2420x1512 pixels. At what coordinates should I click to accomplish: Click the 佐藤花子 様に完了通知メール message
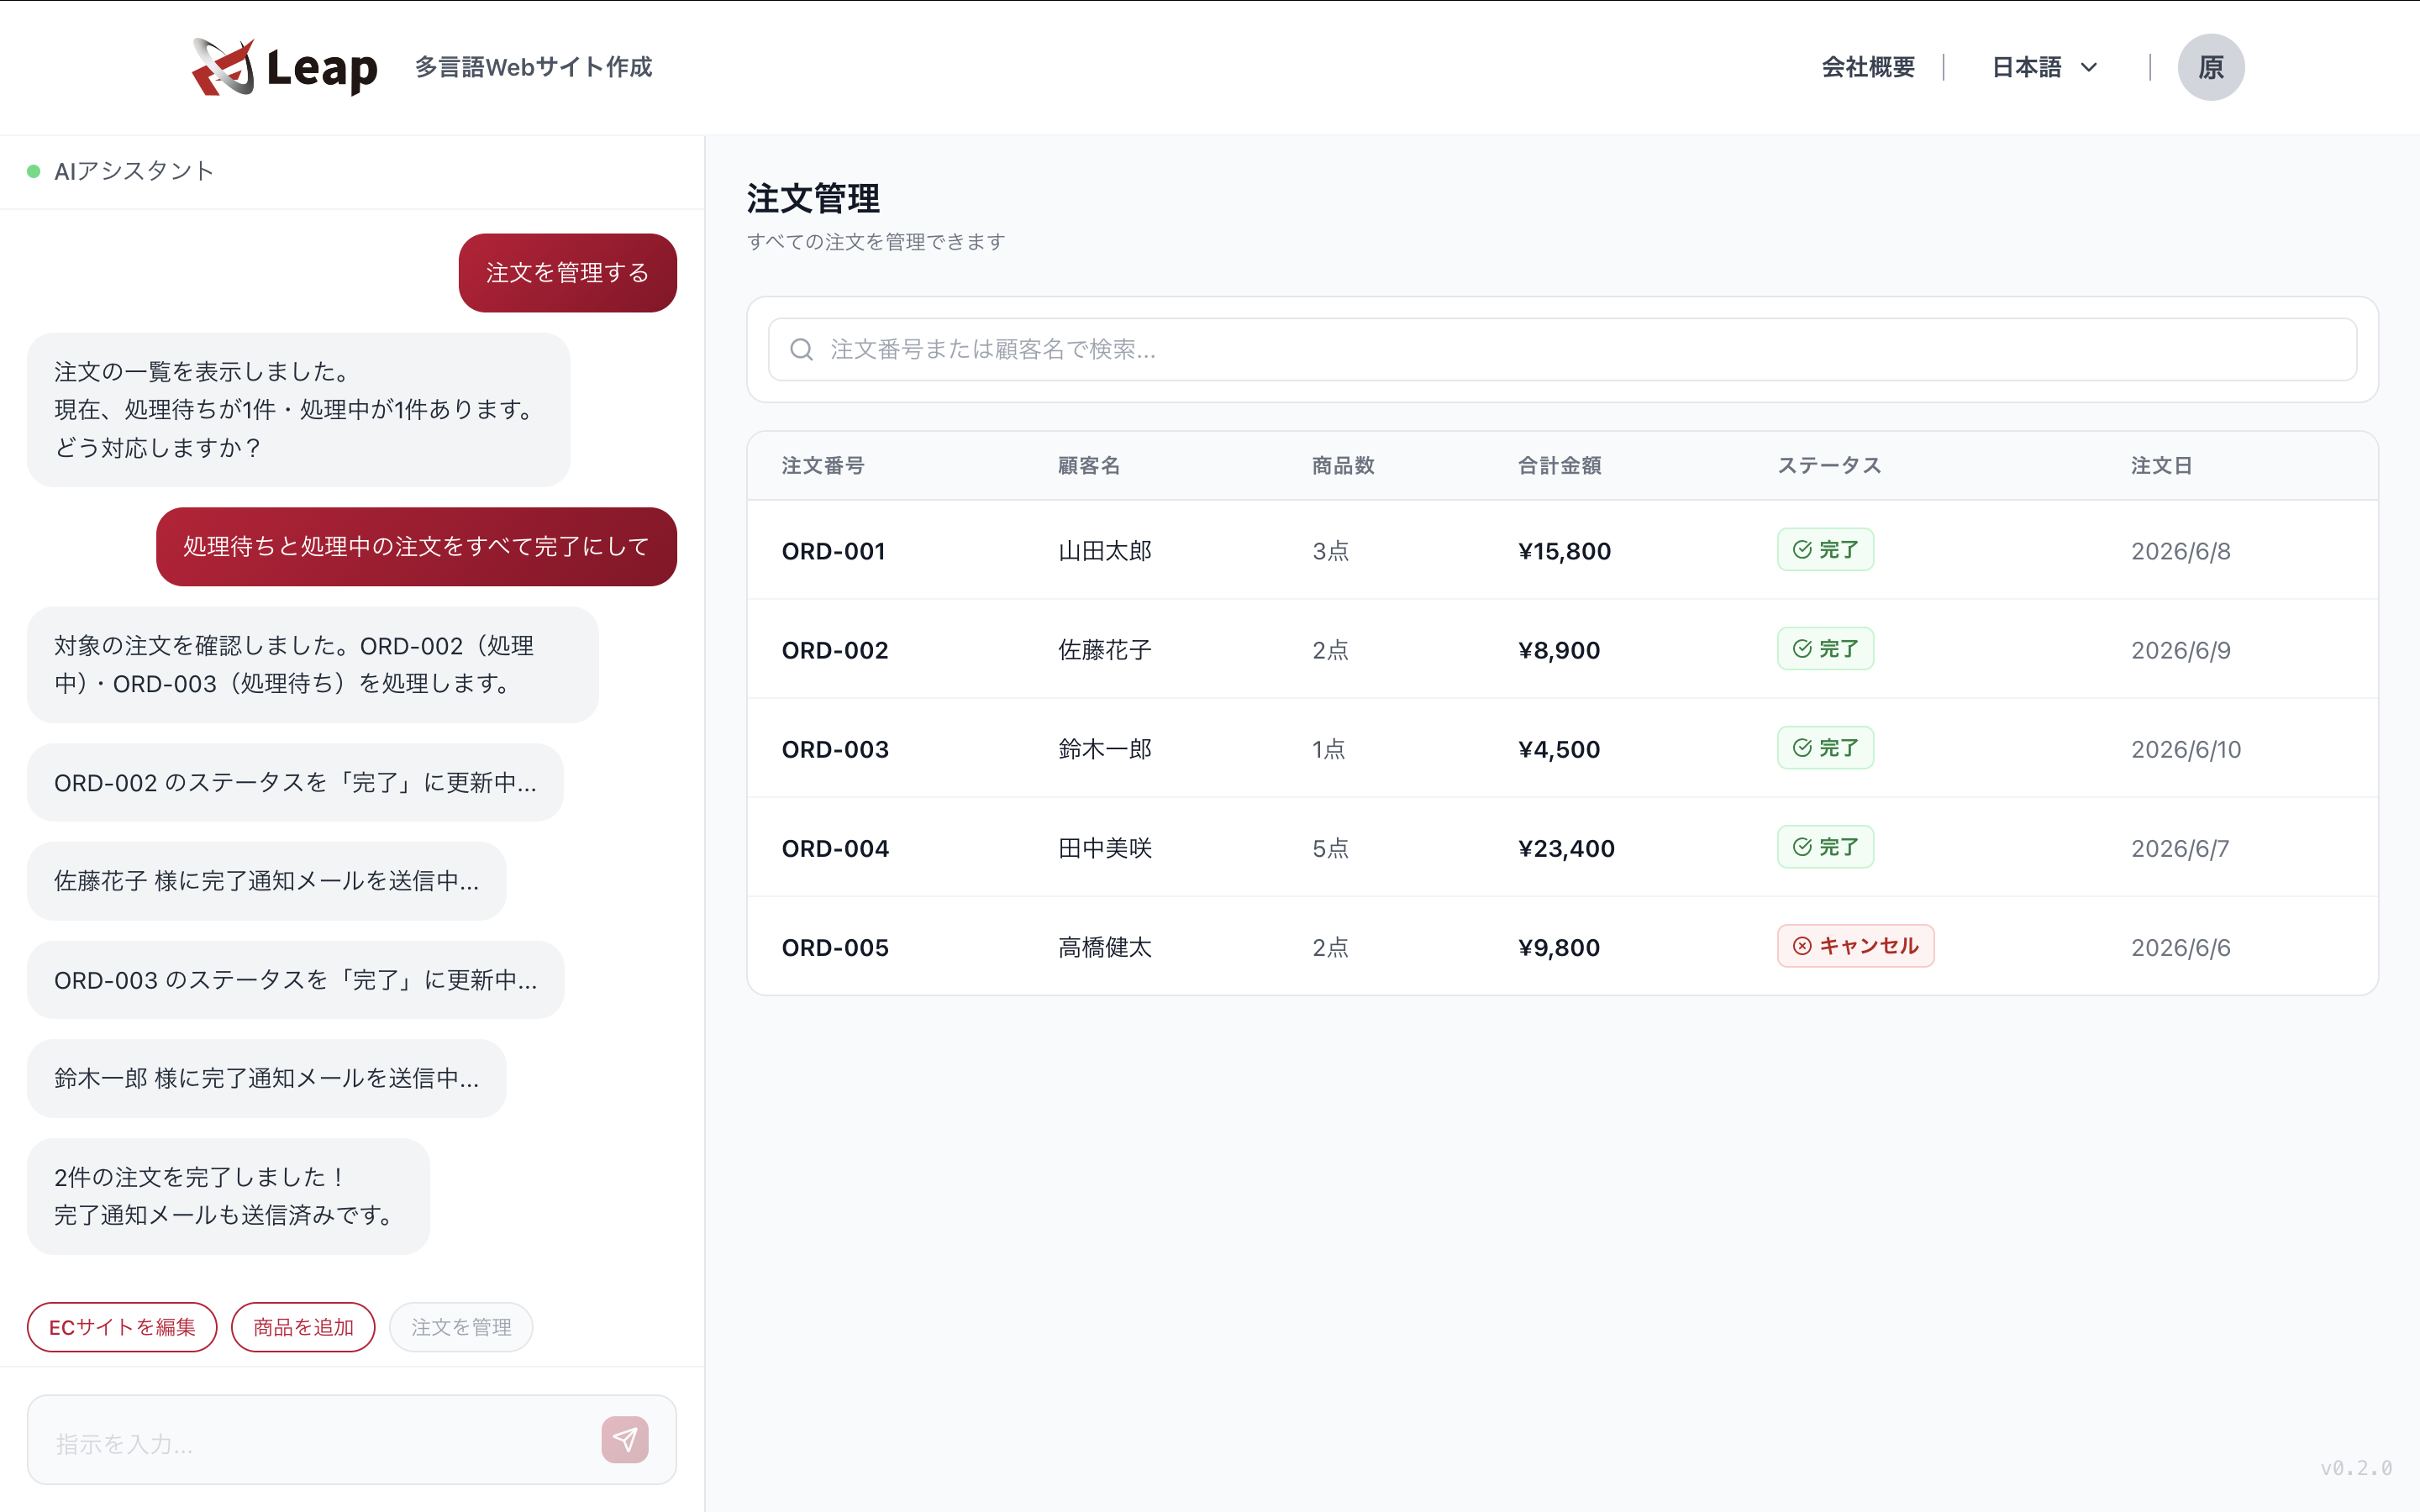tap(266, 881)
